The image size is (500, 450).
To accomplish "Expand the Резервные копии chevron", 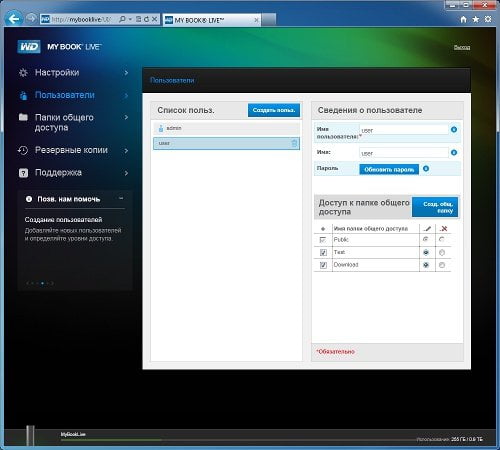I will point(126,151).
